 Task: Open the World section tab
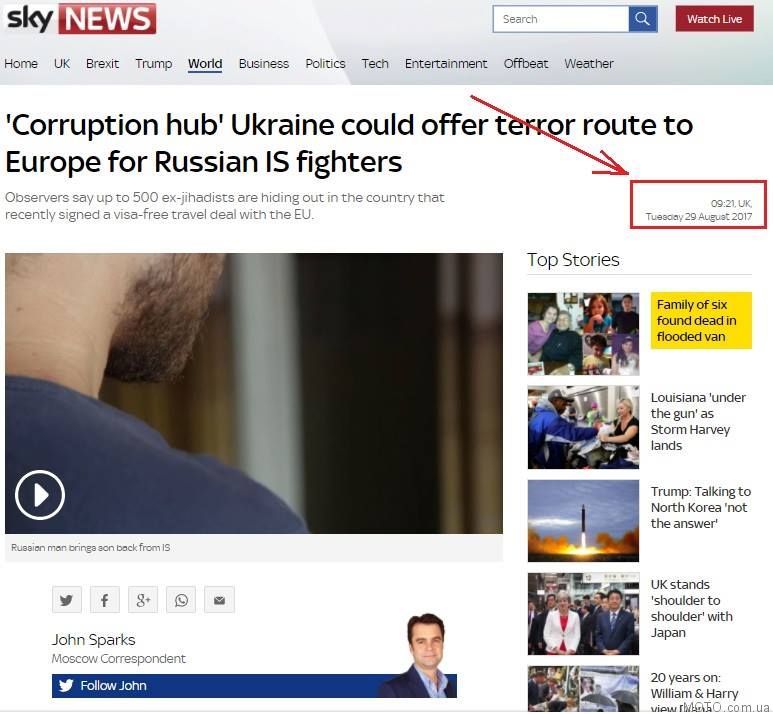pyautogui.click(x=205, y=64)
